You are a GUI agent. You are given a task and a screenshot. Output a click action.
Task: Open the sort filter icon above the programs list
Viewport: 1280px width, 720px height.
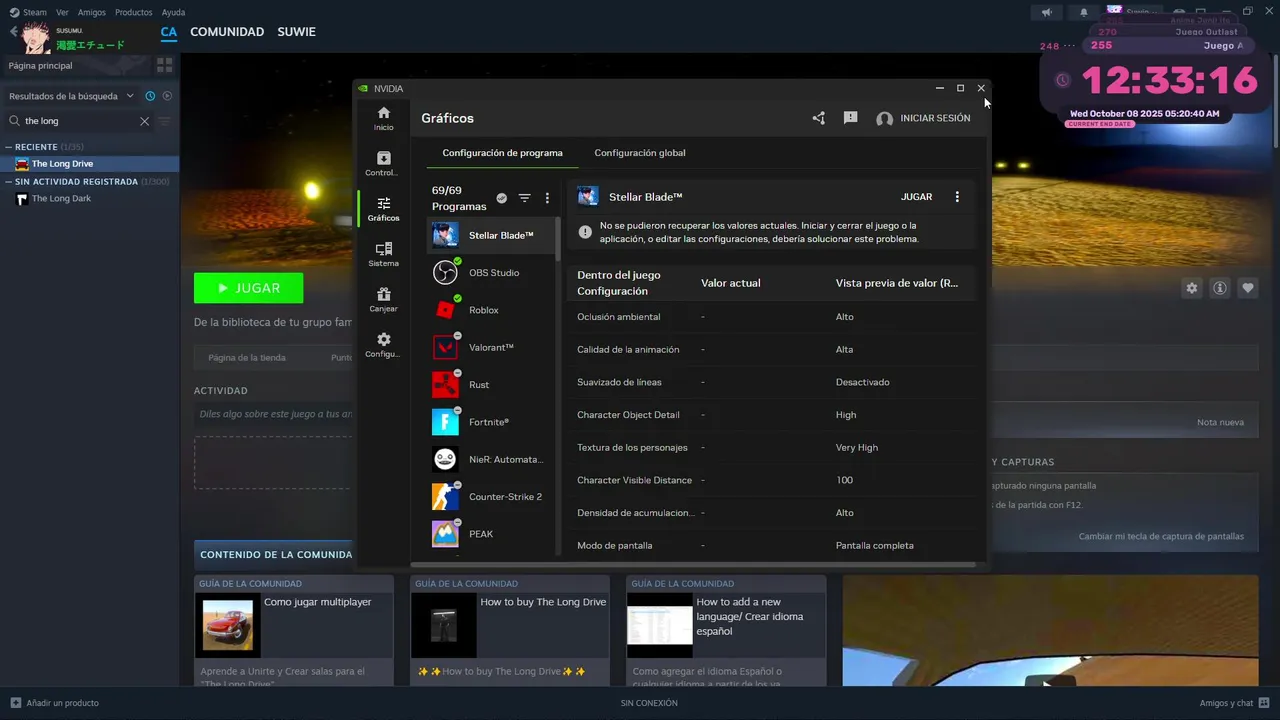pyautogui.click(x=524, y=198)
